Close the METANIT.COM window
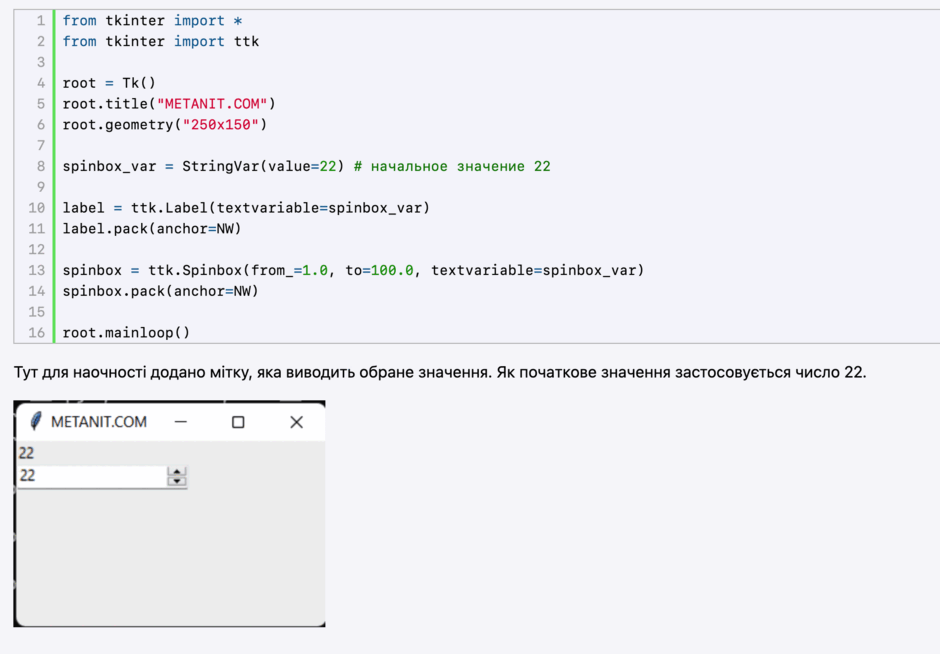The image size is (940, 654). (x=296, y=422)
